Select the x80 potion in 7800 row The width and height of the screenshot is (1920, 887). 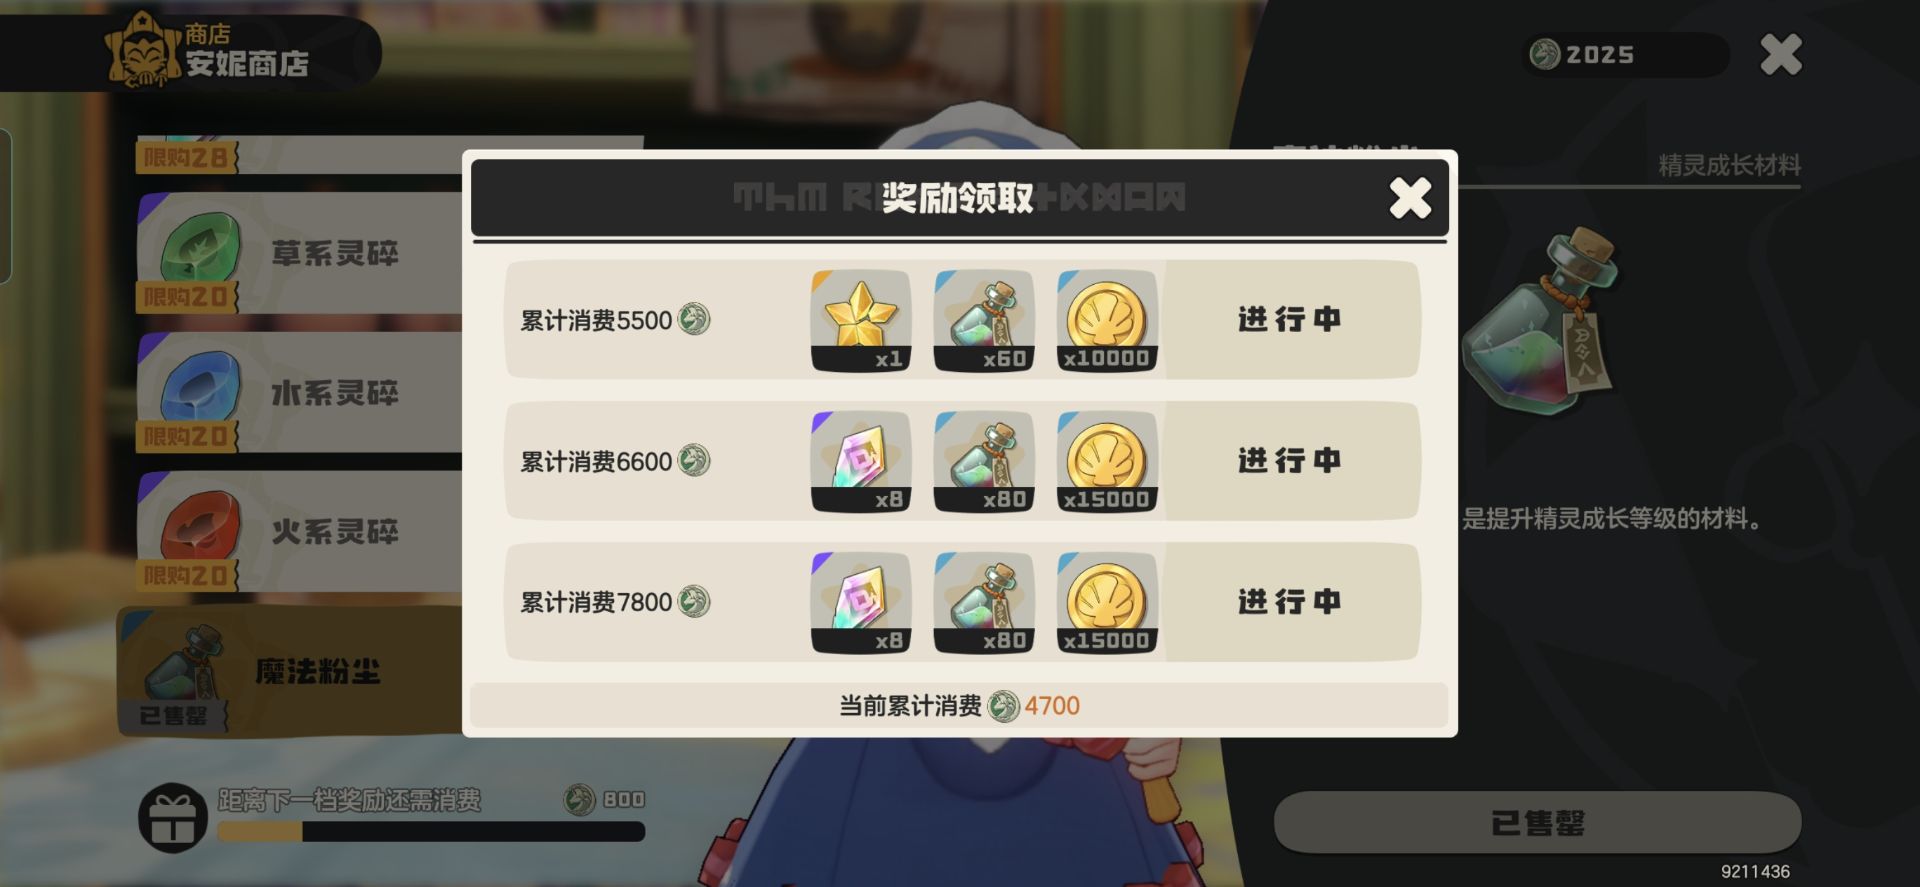tap(984, 602)
